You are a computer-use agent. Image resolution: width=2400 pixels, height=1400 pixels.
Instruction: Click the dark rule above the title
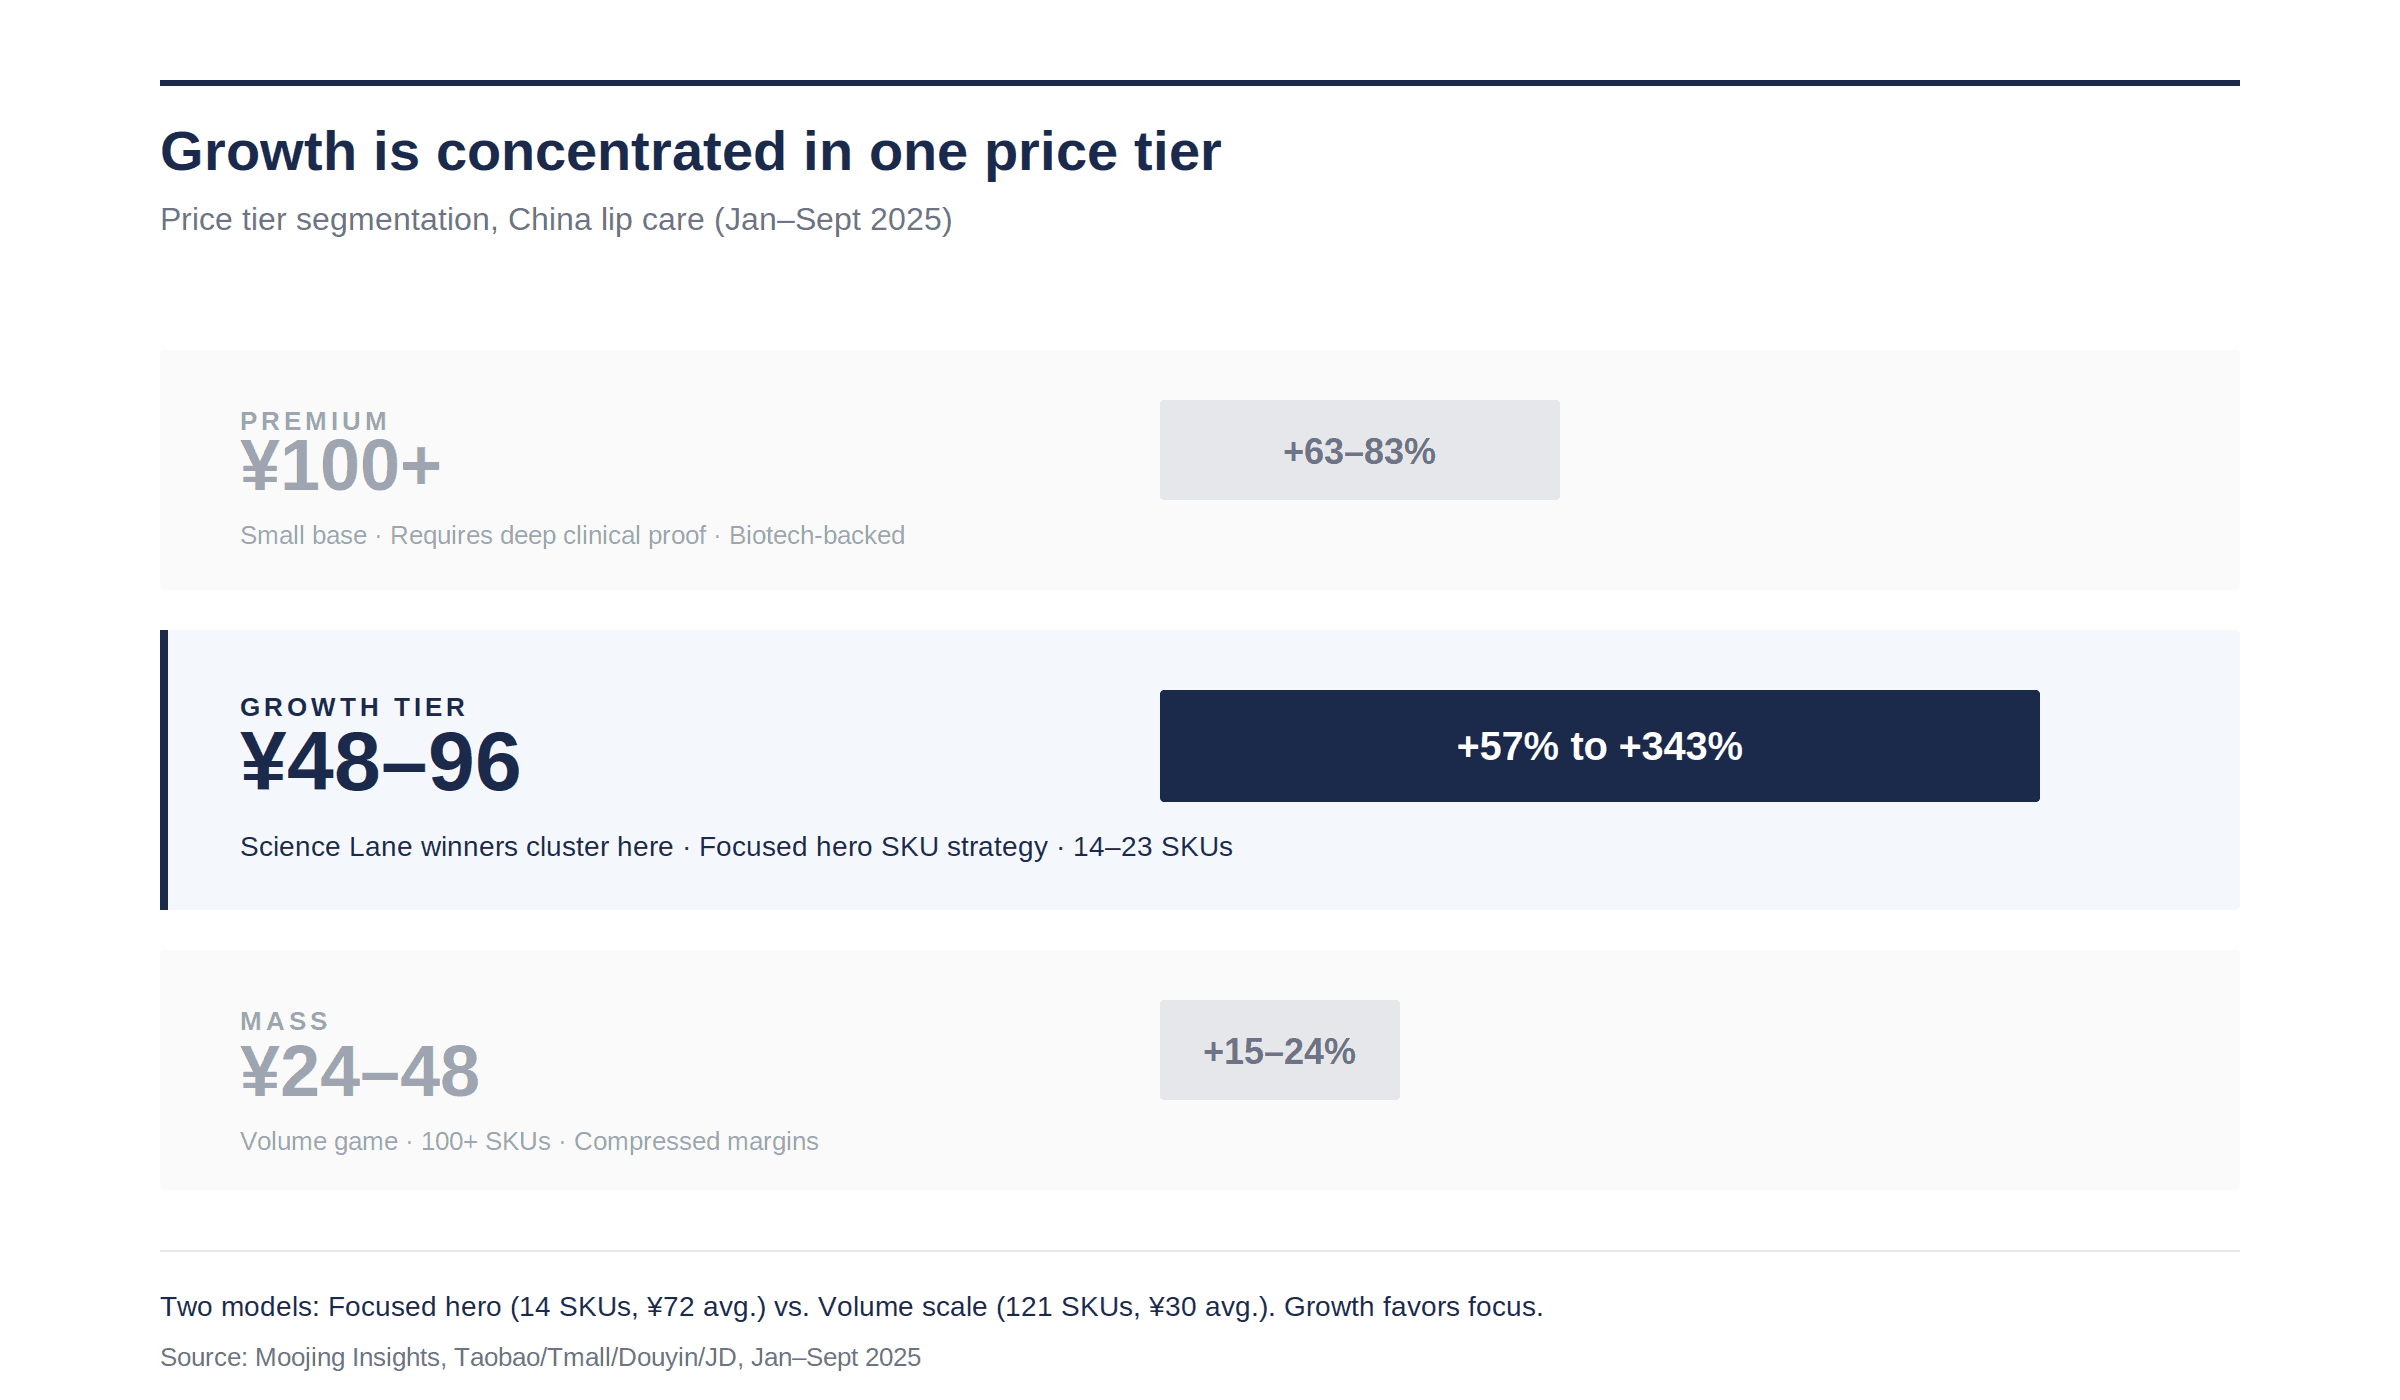pos(1200,83)
